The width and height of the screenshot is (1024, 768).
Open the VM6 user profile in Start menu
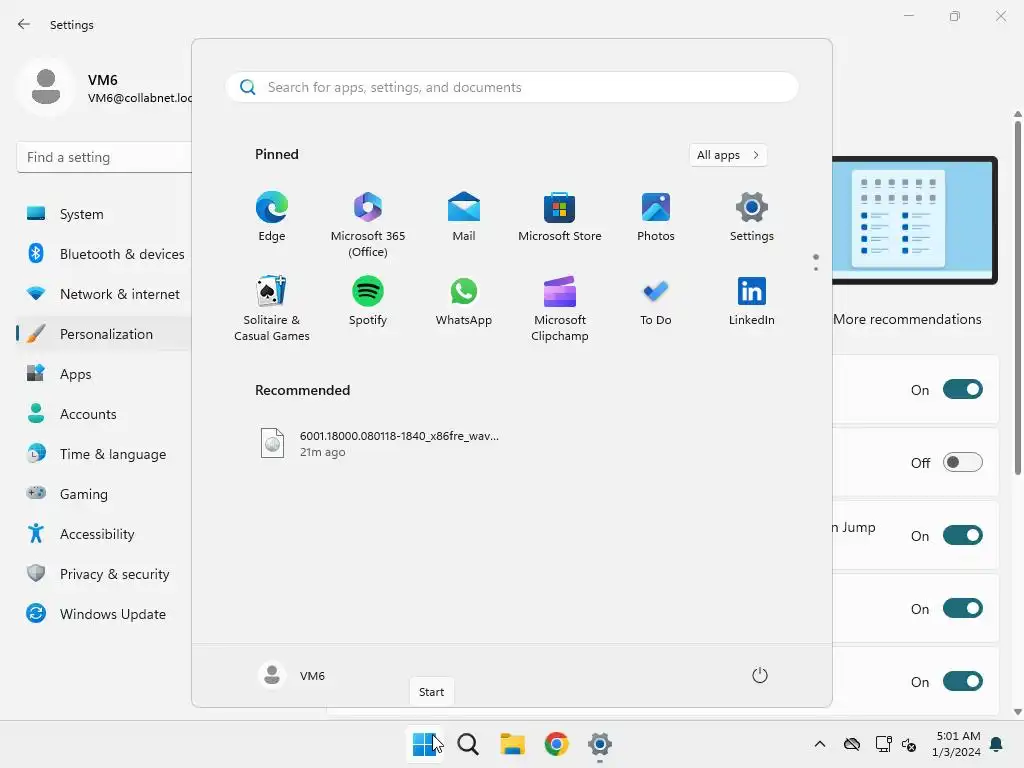(292, 675)
